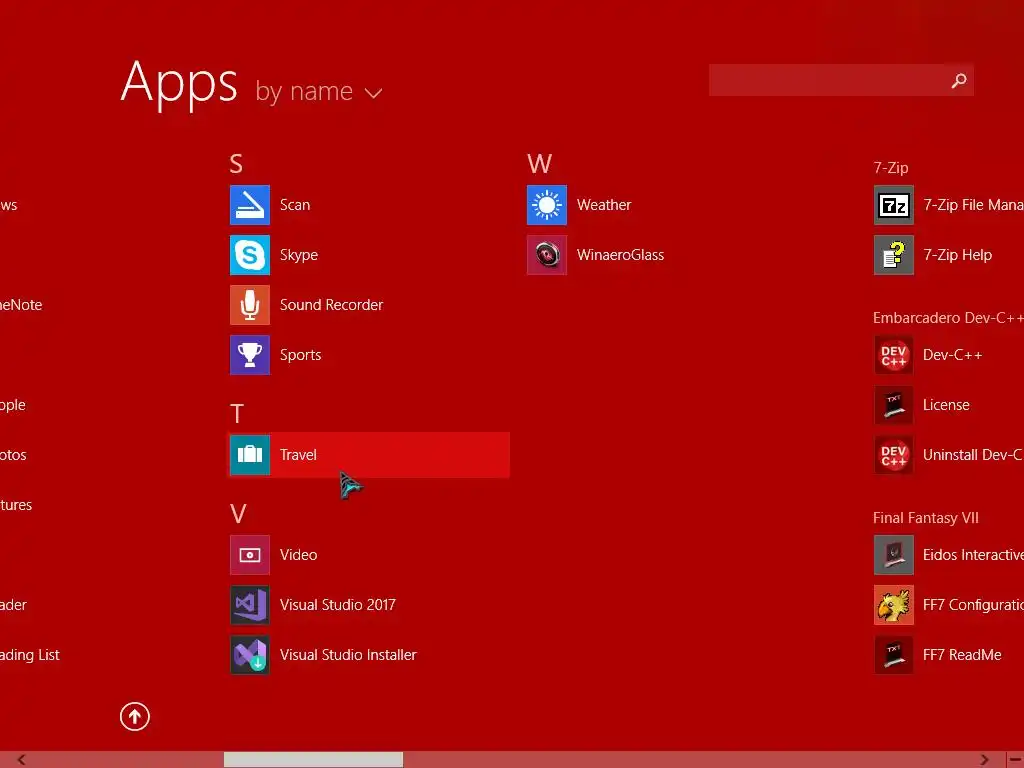Click the scrollbar left arrow
The width and height of the screenshot is (1024, 768).
21,760
